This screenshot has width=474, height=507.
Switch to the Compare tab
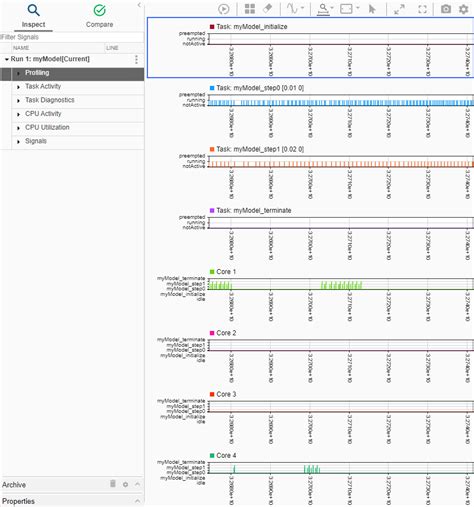click(x=99, y=16)
